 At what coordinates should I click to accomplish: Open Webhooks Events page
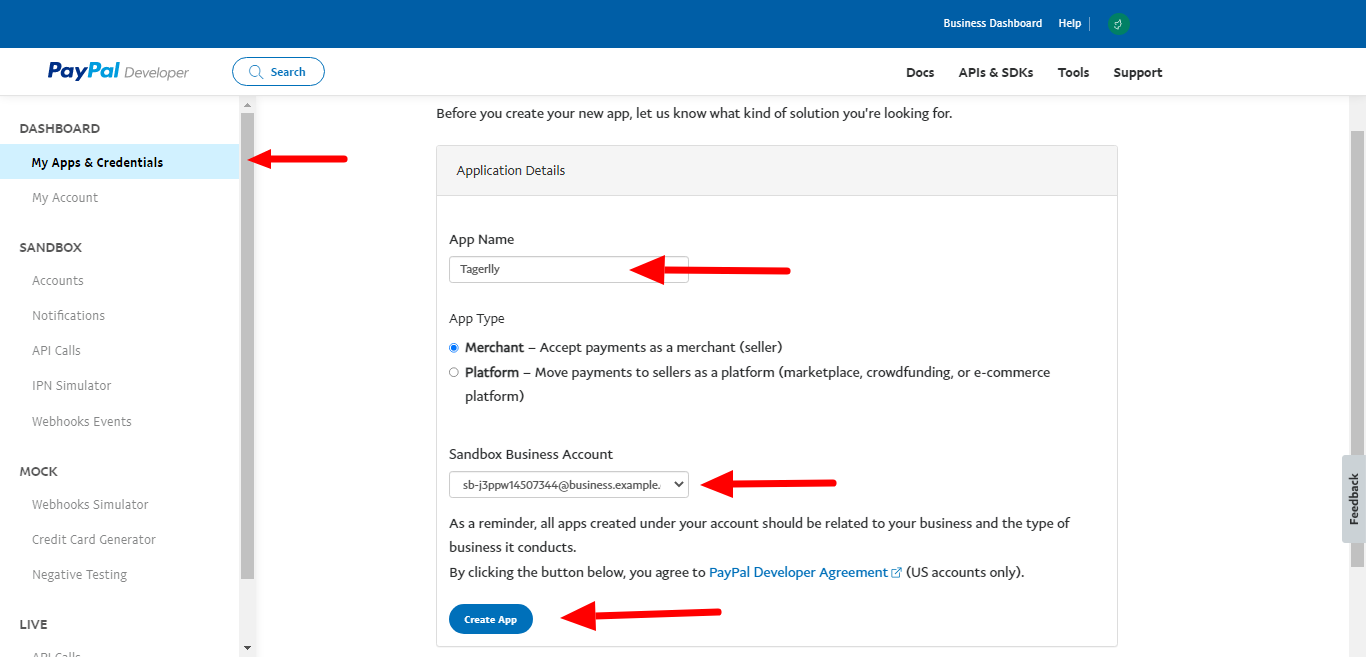point(81,422)
